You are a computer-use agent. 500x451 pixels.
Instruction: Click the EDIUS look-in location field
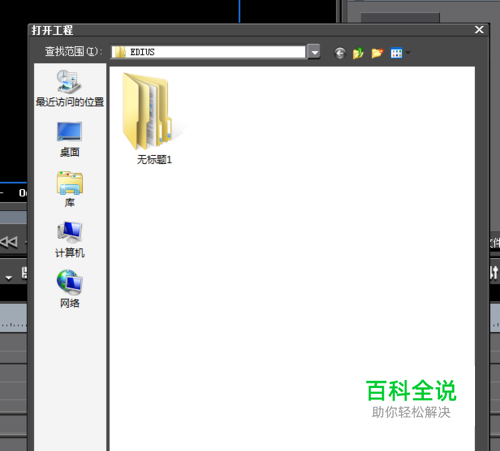tap(208, 52)
